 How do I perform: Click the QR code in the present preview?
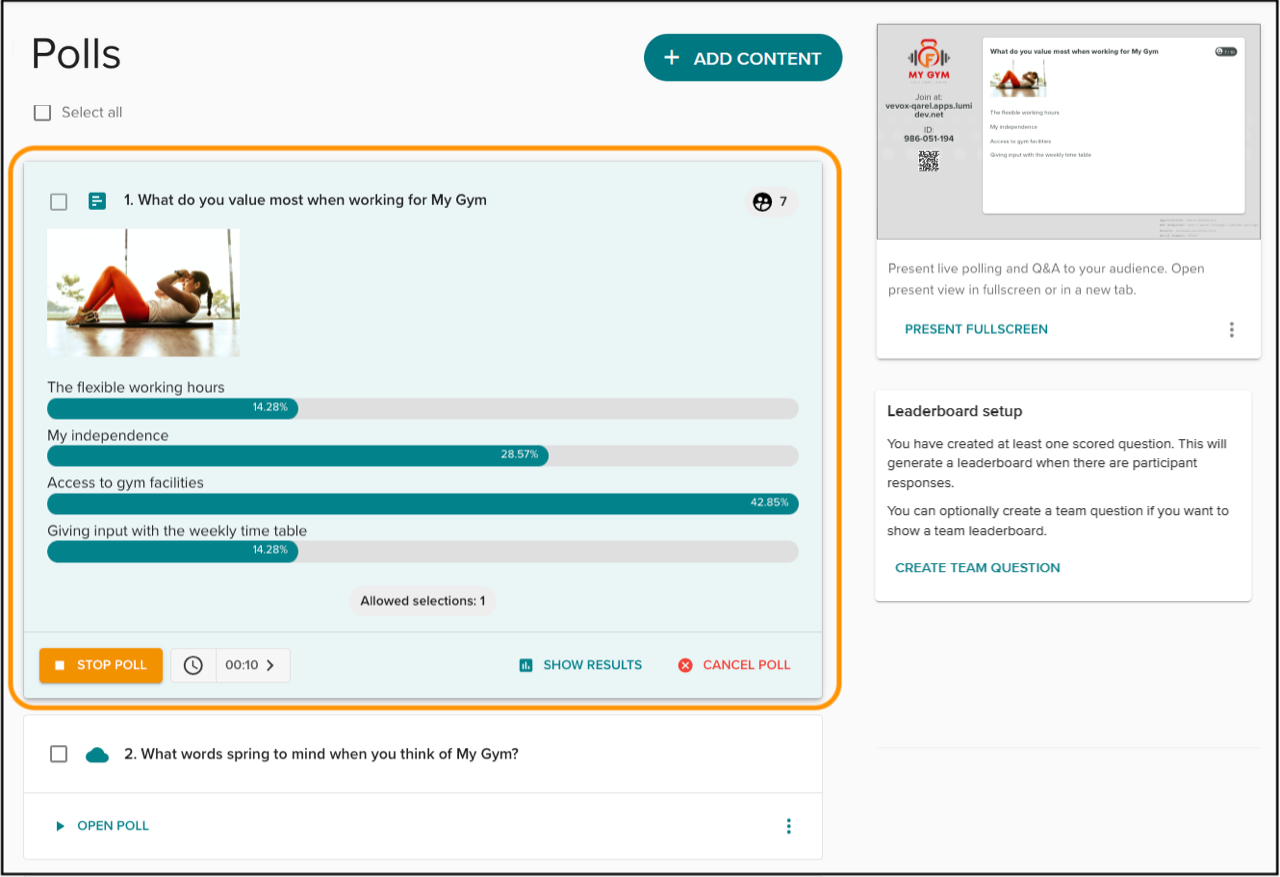pyautogui.click(x=929, y=161)
